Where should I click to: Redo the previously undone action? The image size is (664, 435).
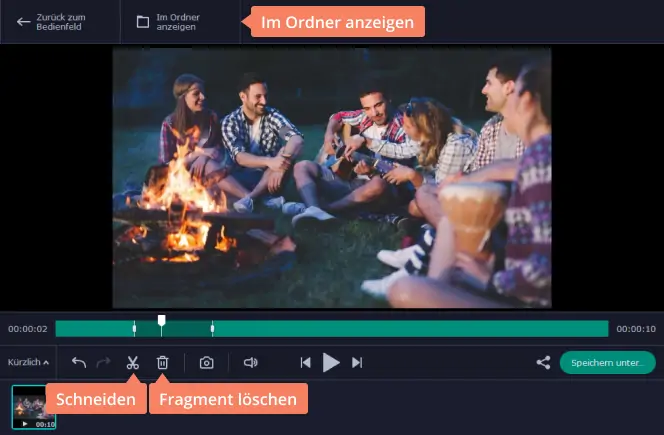(103, 363)
